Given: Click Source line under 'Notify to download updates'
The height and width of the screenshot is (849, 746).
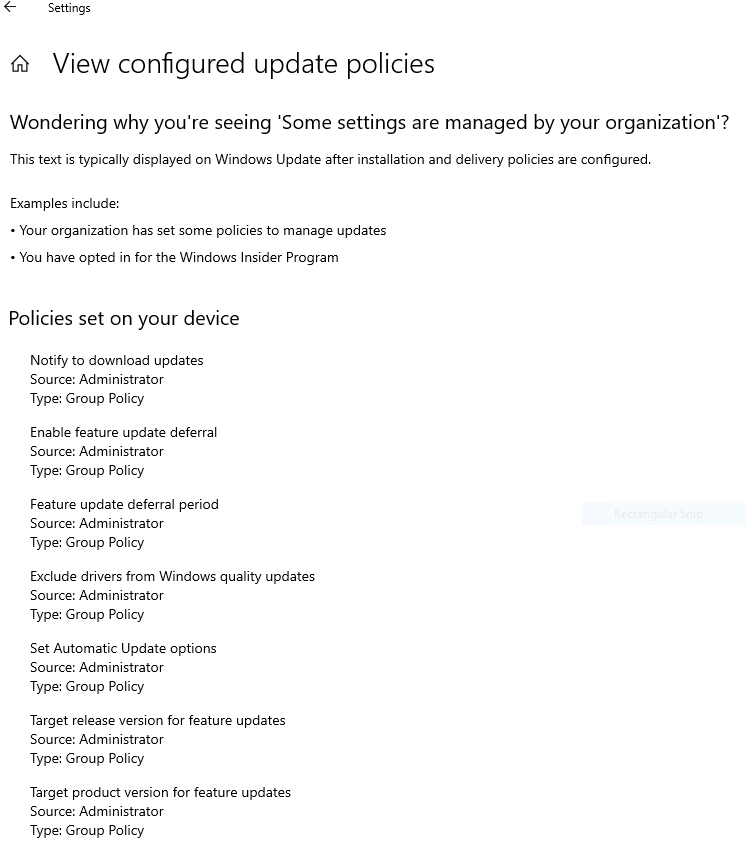Looking at the screenshot, I should click(x=96, y=379).
